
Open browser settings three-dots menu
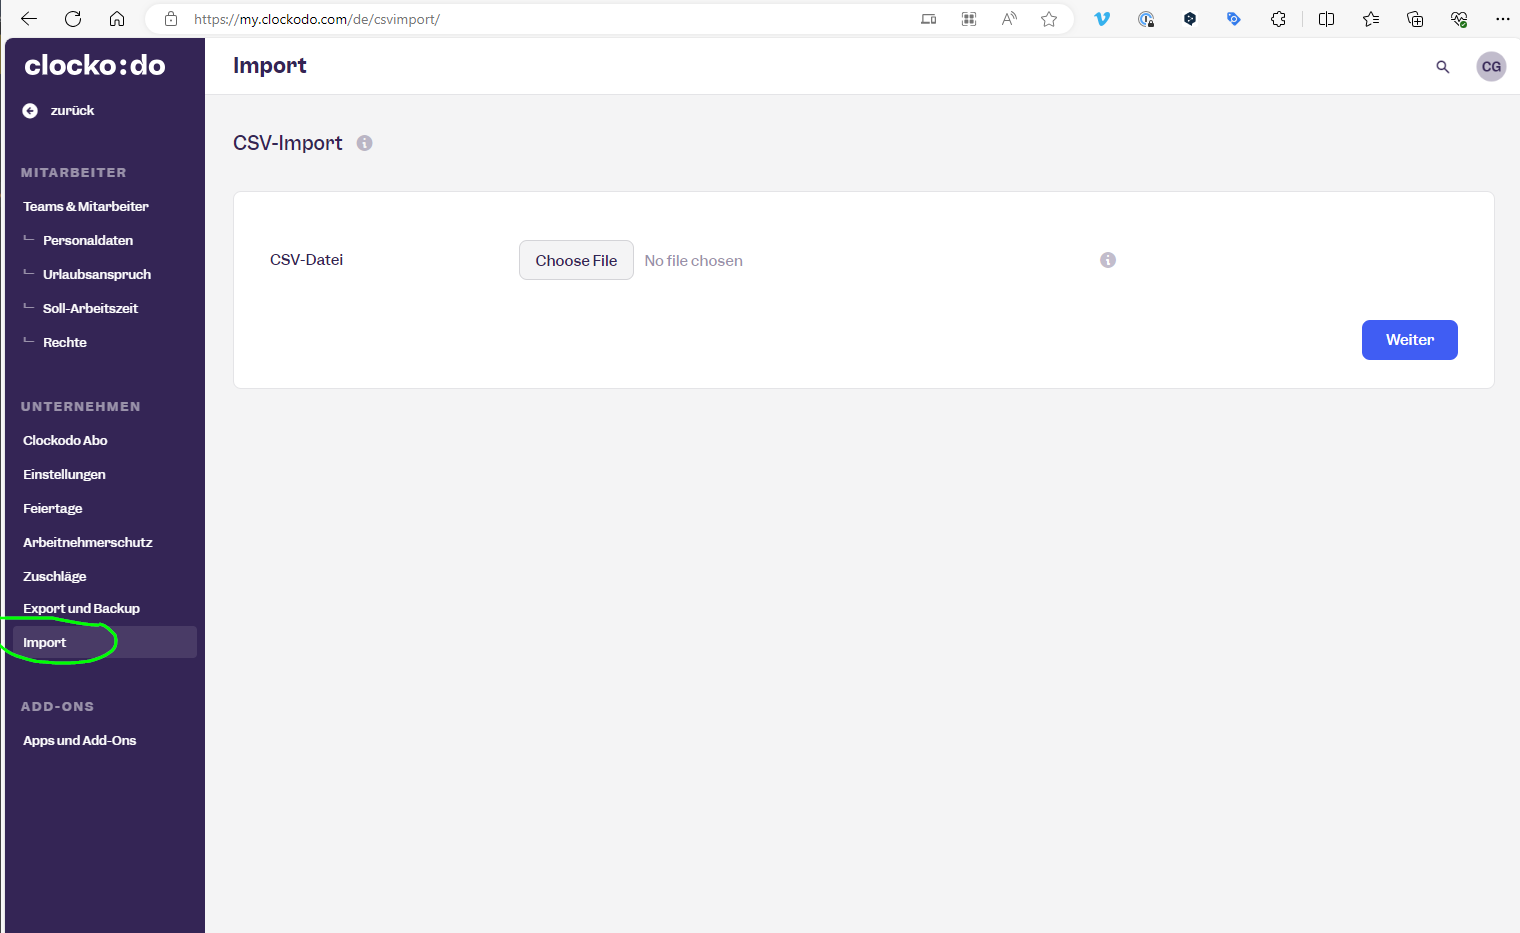coord(1503,19)
